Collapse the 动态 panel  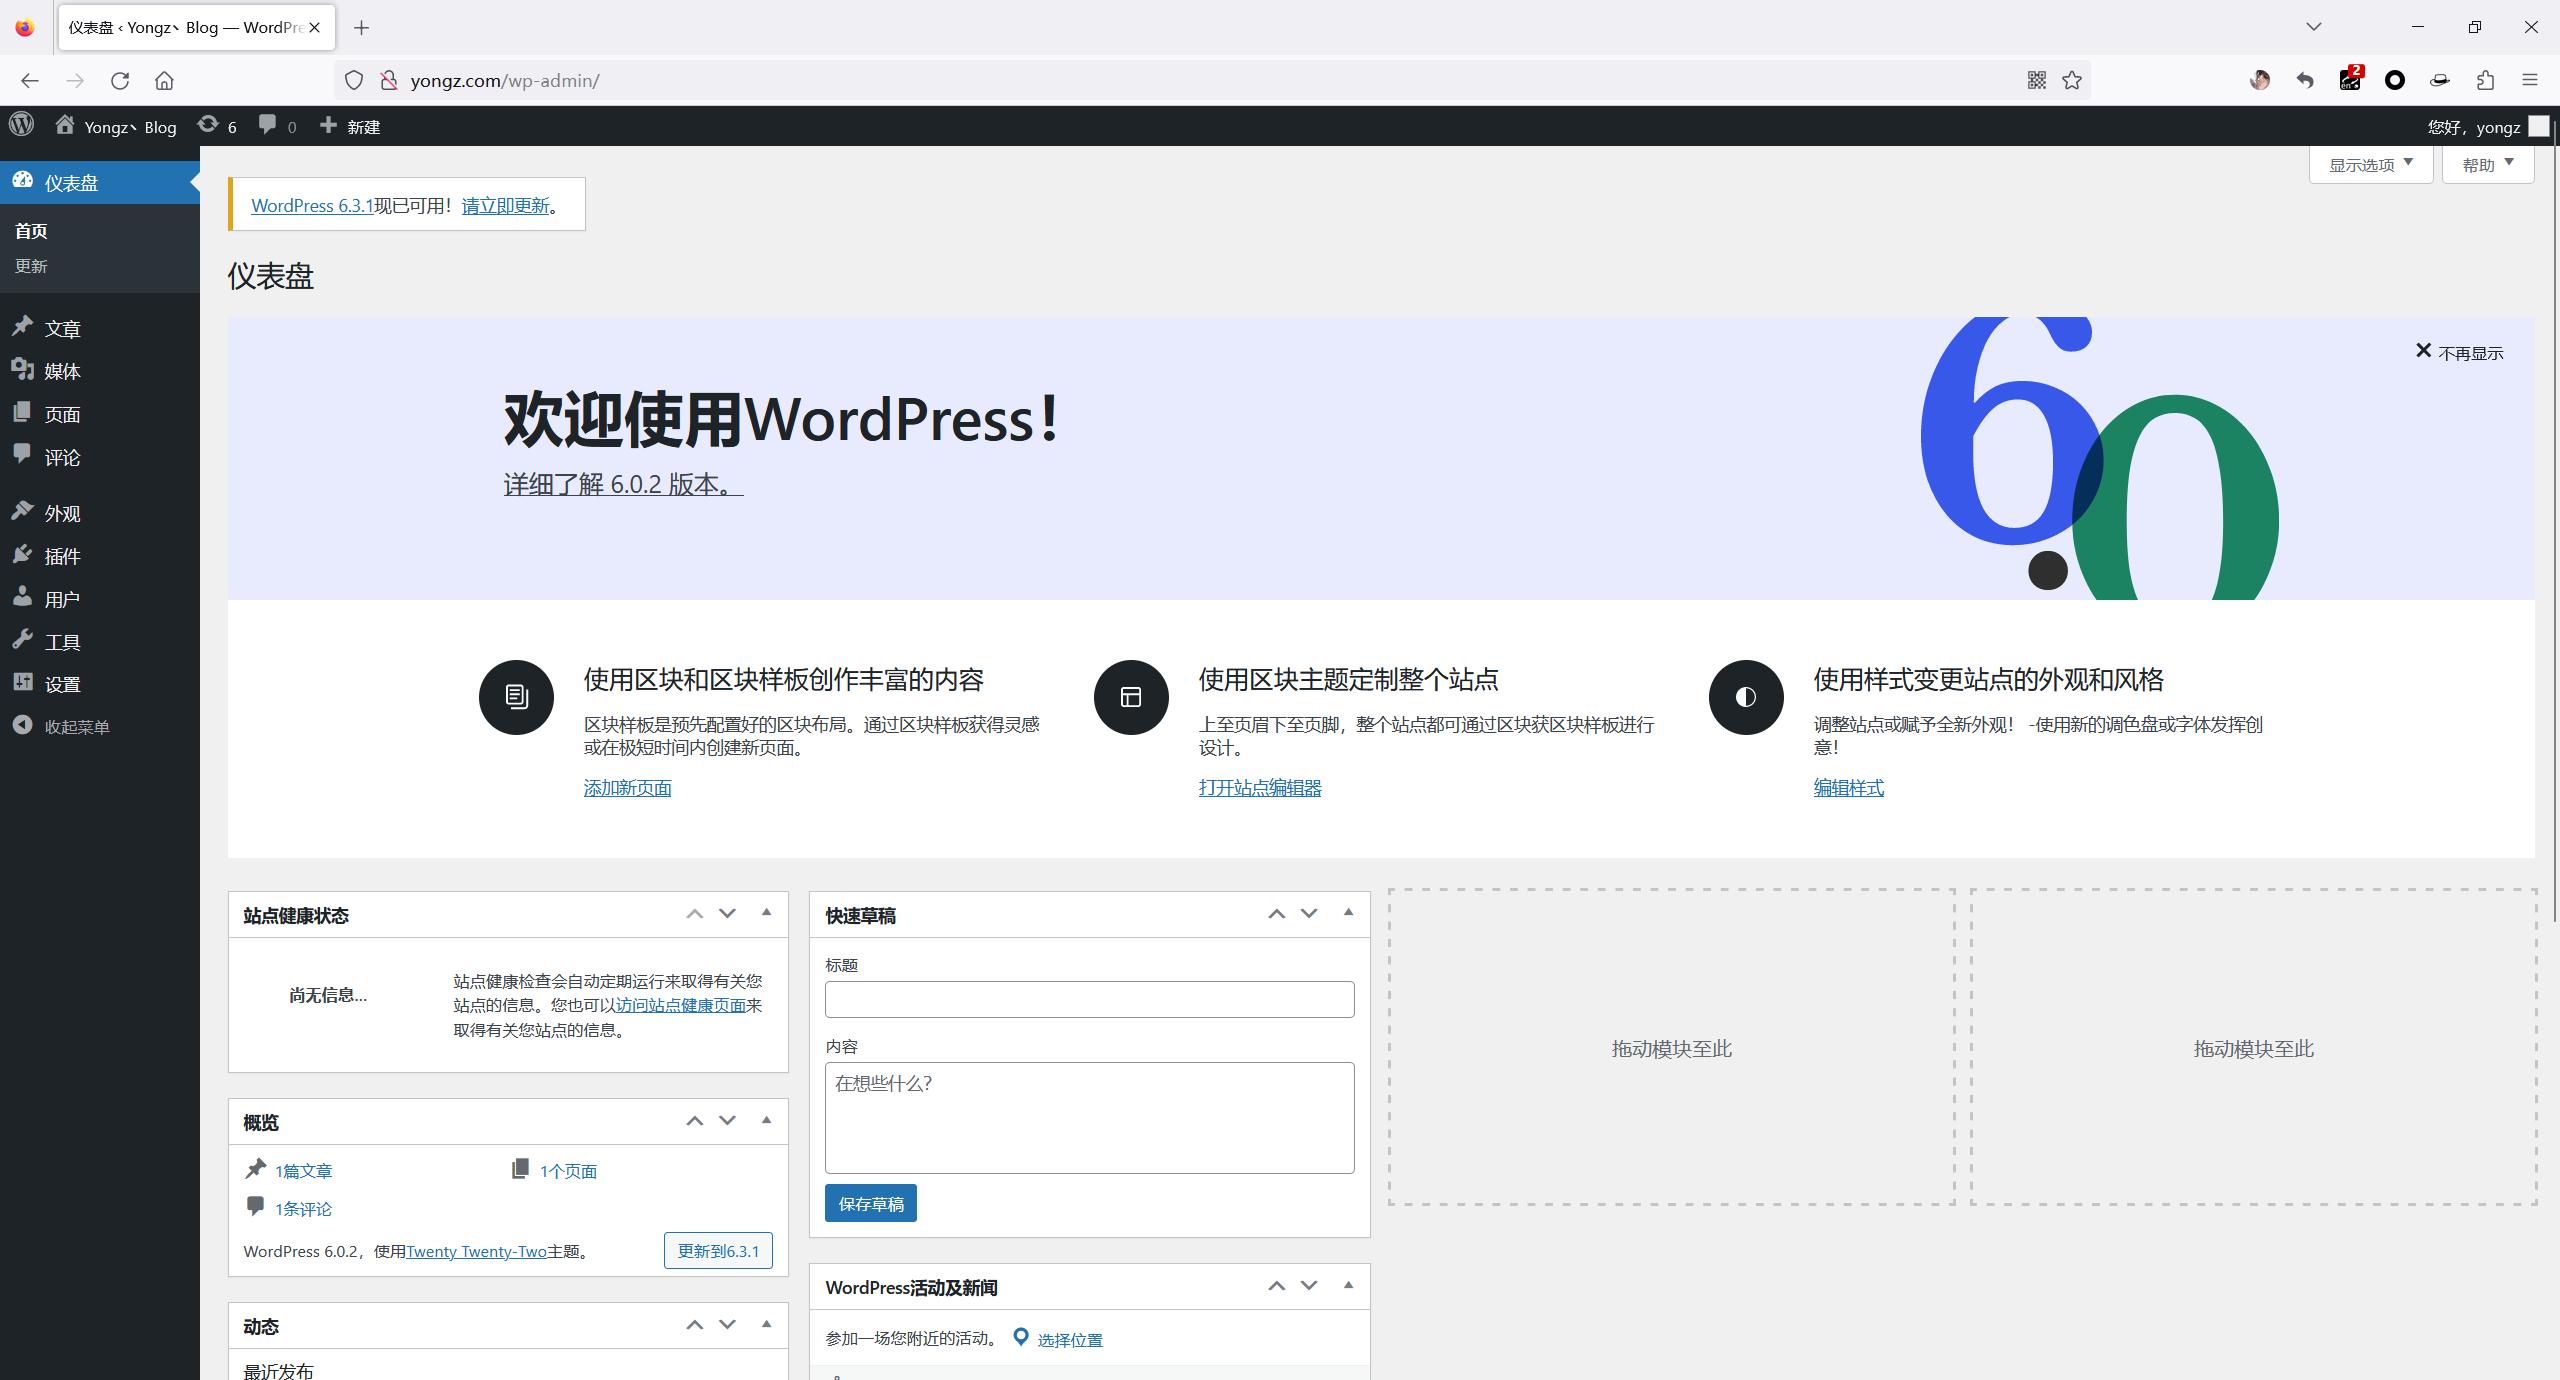(767, 1324)
